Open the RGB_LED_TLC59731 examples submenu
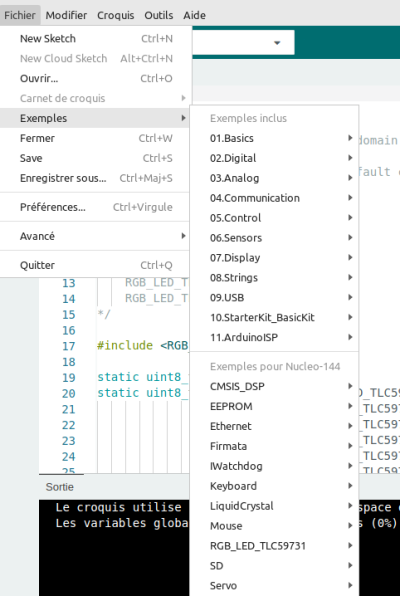The width and height of the screenshot is (400, 596). tap(274, 546)
